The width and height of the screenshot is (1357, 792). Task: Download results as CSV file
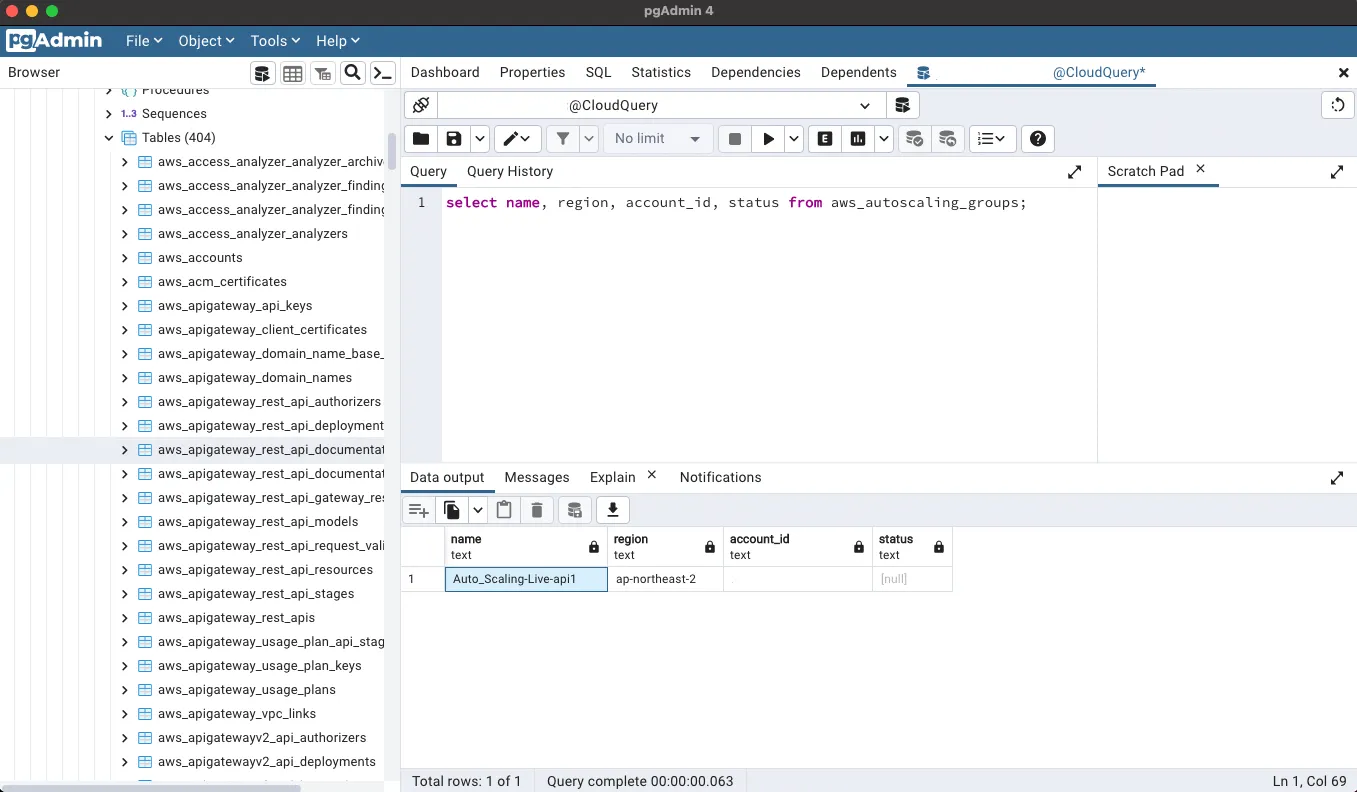pyautogui.click(x=613, y=510)
